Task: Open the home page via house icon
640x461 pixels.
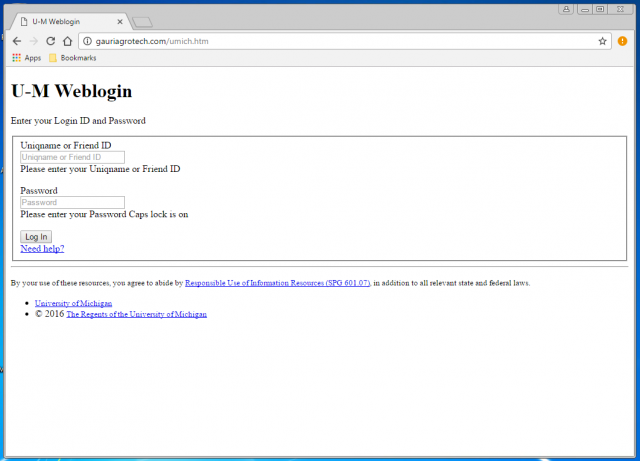Action: (x=67, y=41)
